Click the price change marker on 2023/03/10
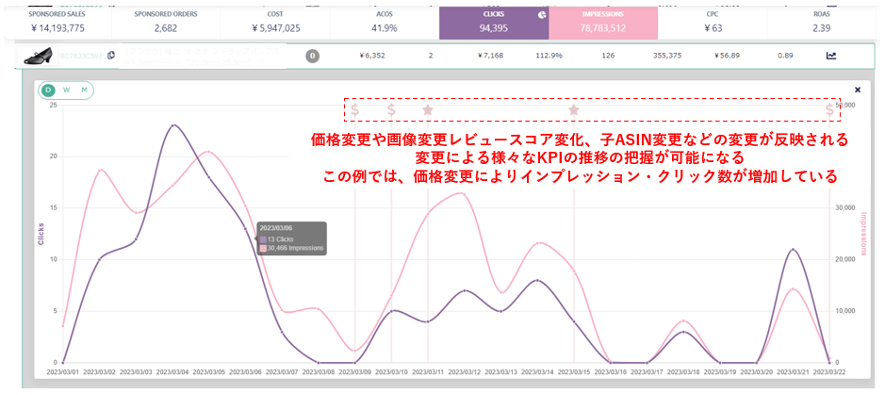Image resolution: width=885 pixels, height=395 pixels. 391,109
